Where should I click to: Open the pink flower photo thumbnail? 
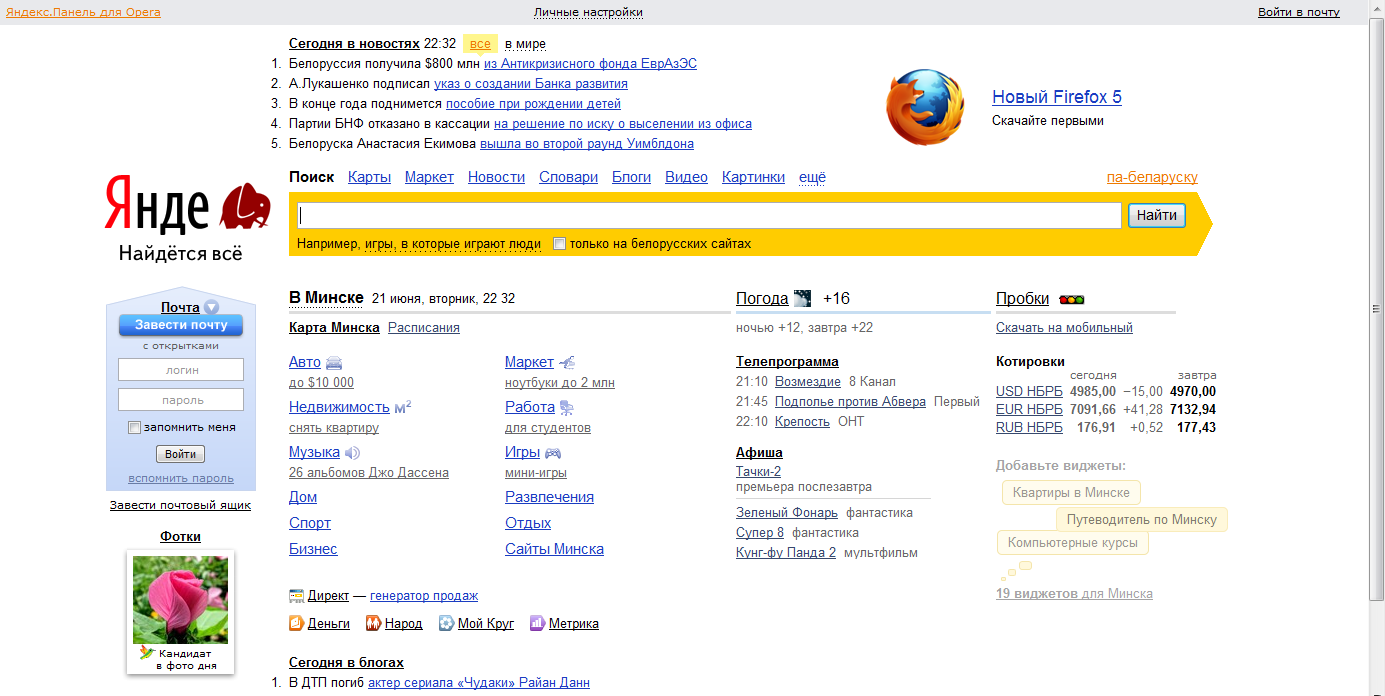coord(181,599)
